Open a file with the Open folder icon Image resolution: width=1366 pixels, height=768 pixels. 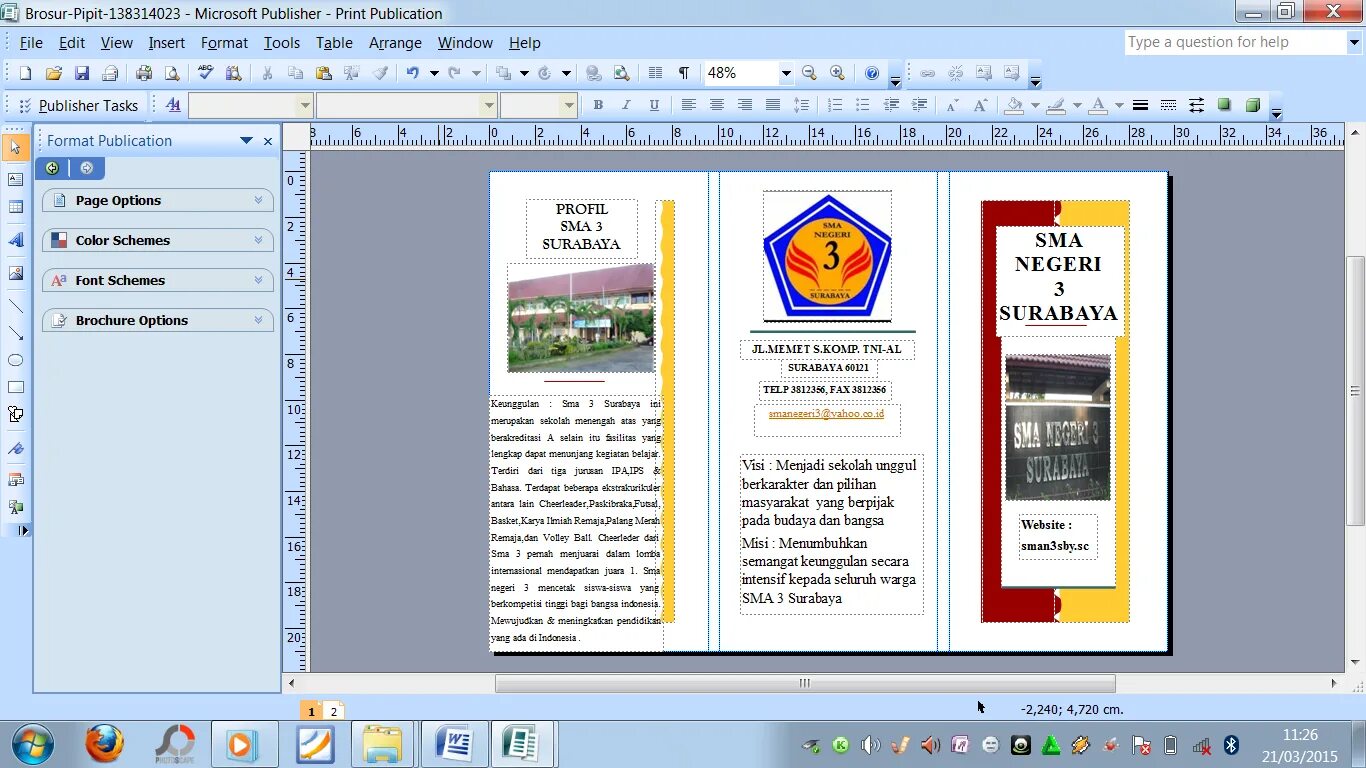[54, 73]
